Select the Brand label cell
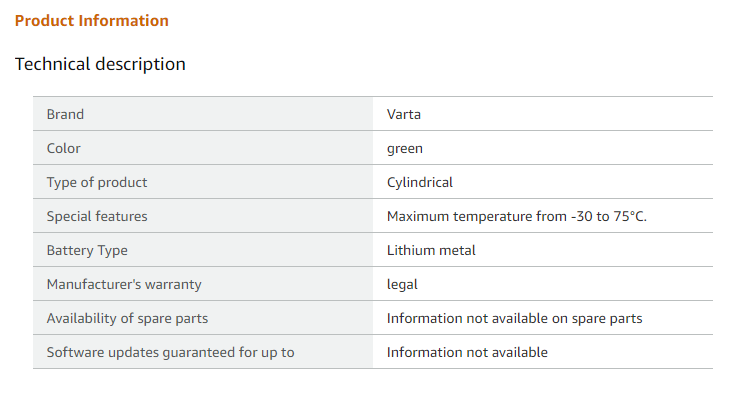The image size is (740, 404). point(203,114)
